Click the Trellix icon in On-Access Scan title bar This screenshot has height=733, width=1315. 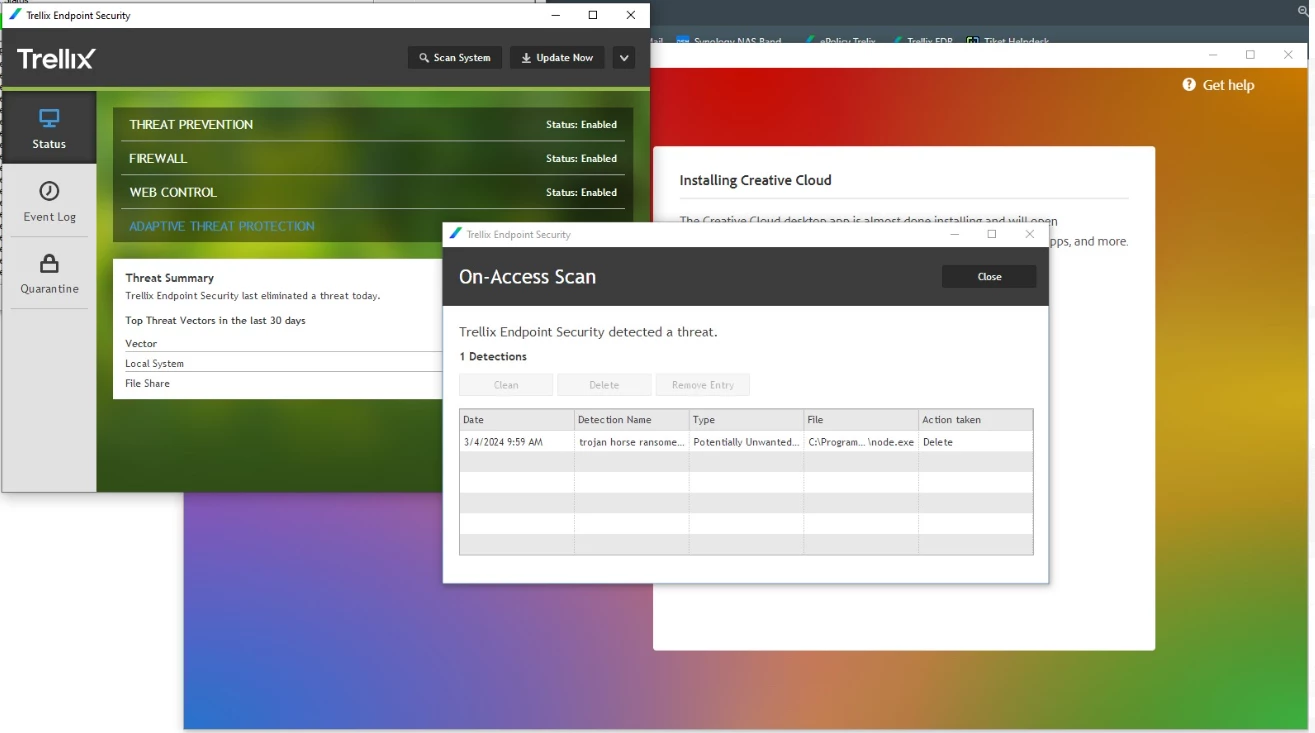coord(456,234)
